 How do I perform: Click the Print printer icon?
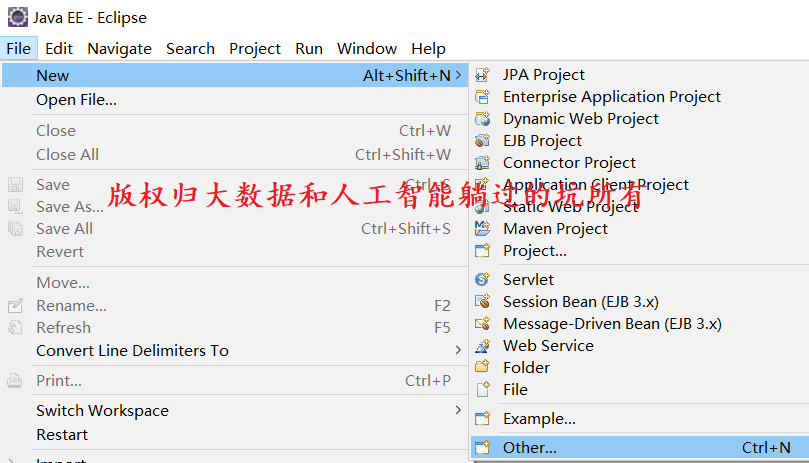point(14,381)
